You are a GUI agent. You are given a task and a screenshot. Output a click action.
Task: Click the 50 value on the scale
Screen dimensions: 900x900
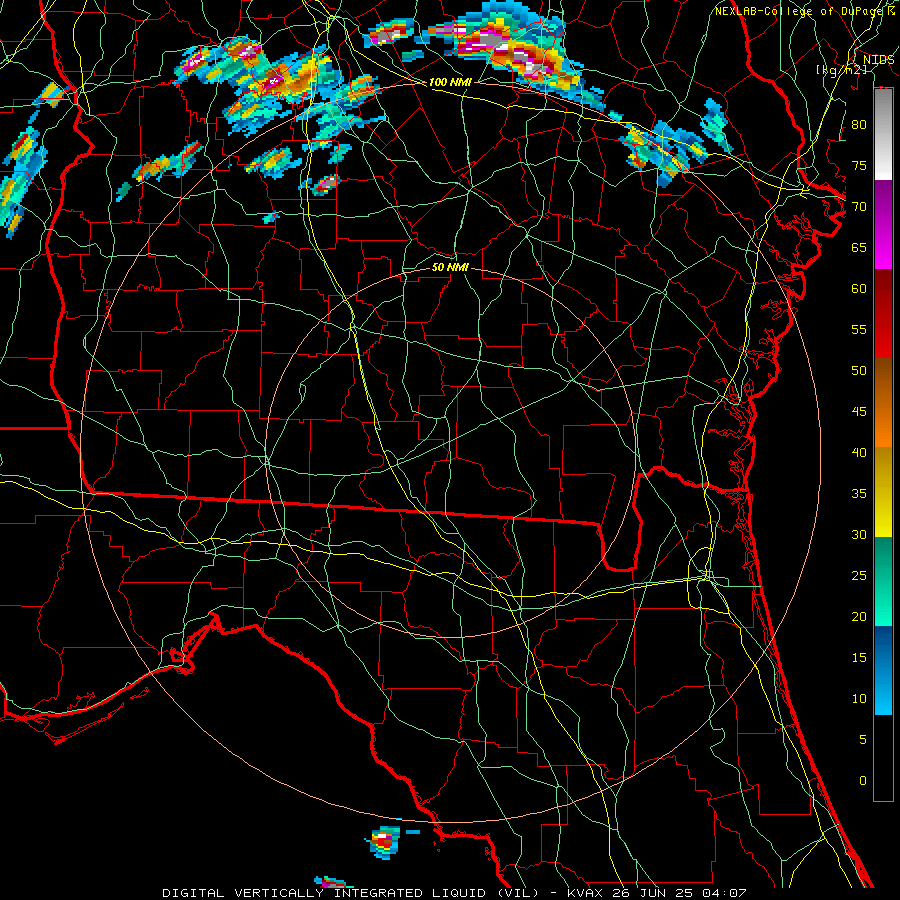click(x=859, y=370)
